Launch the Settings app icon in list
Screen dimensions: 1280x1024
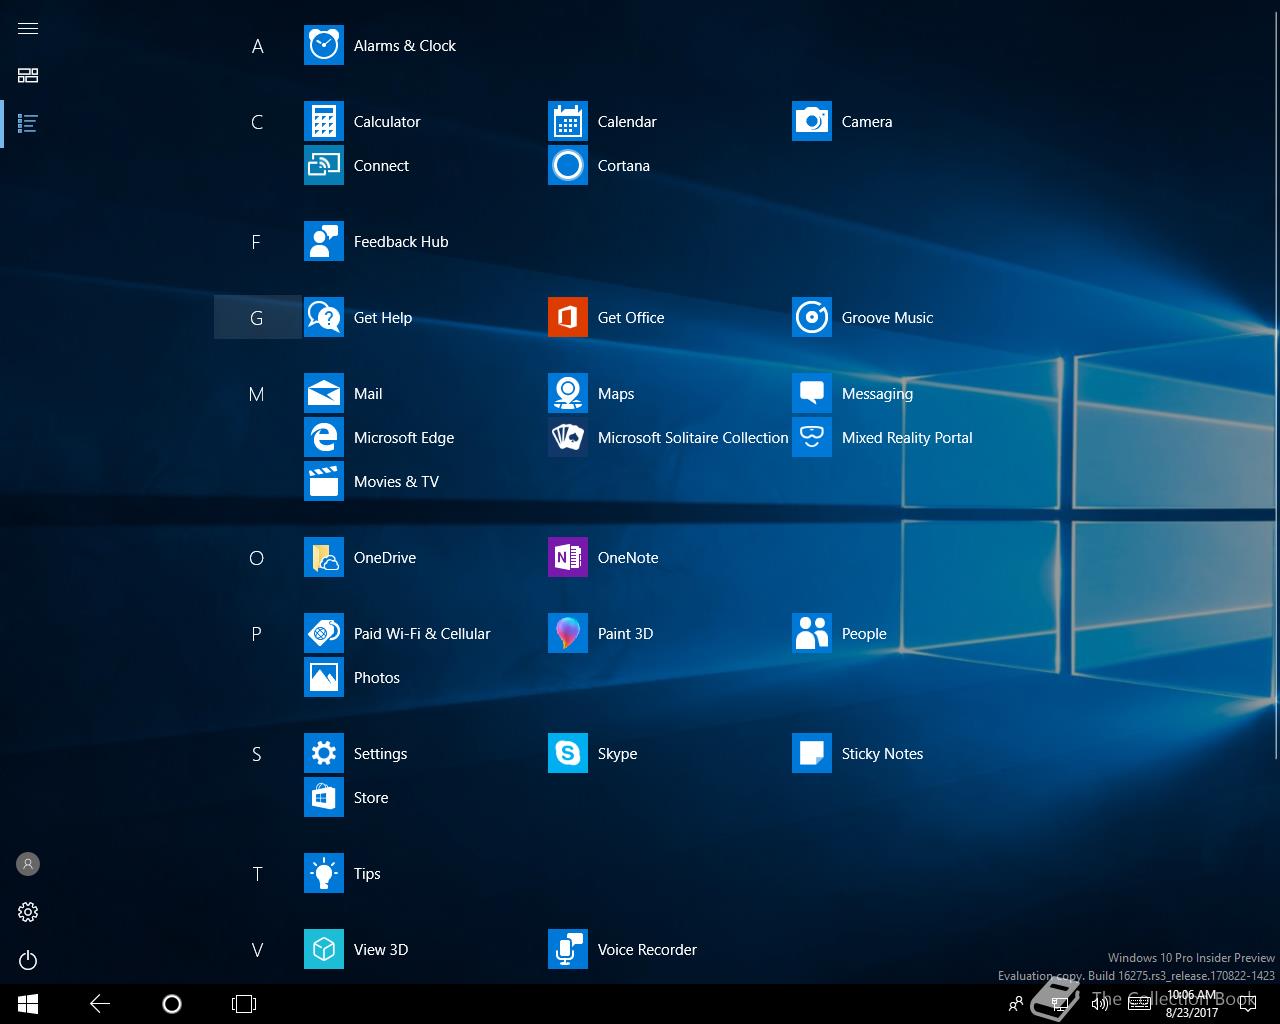(x=323, y=753)
